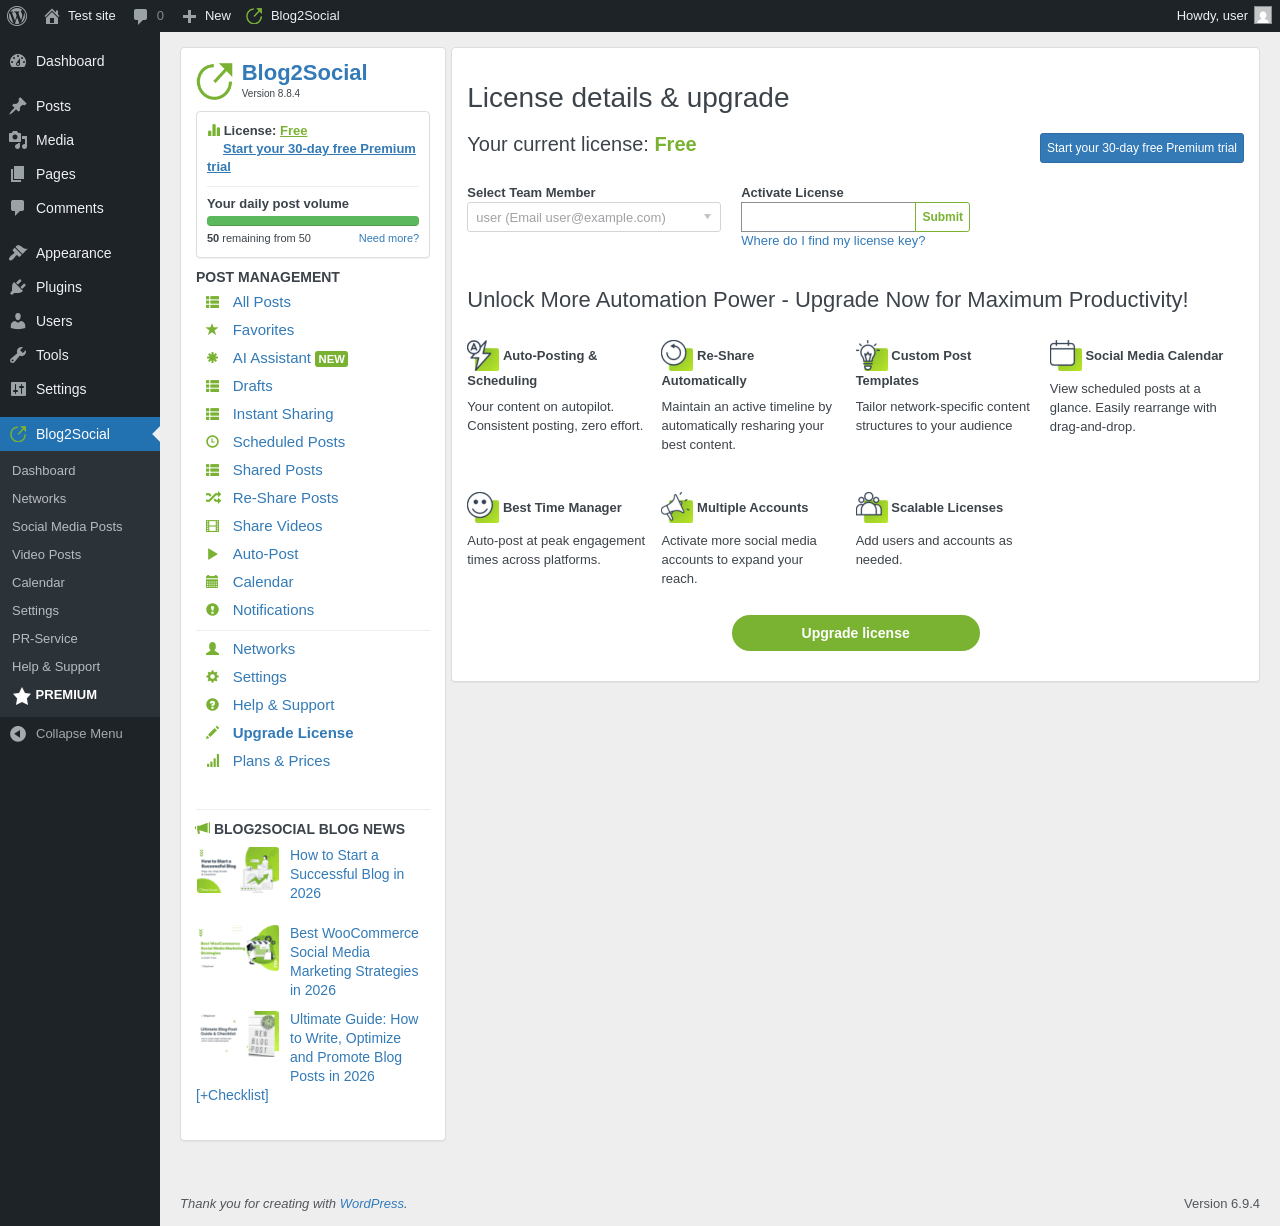Open the Posts admin menu
Viewport: 1280px width, 1226px height.
(x=80, y=106)
